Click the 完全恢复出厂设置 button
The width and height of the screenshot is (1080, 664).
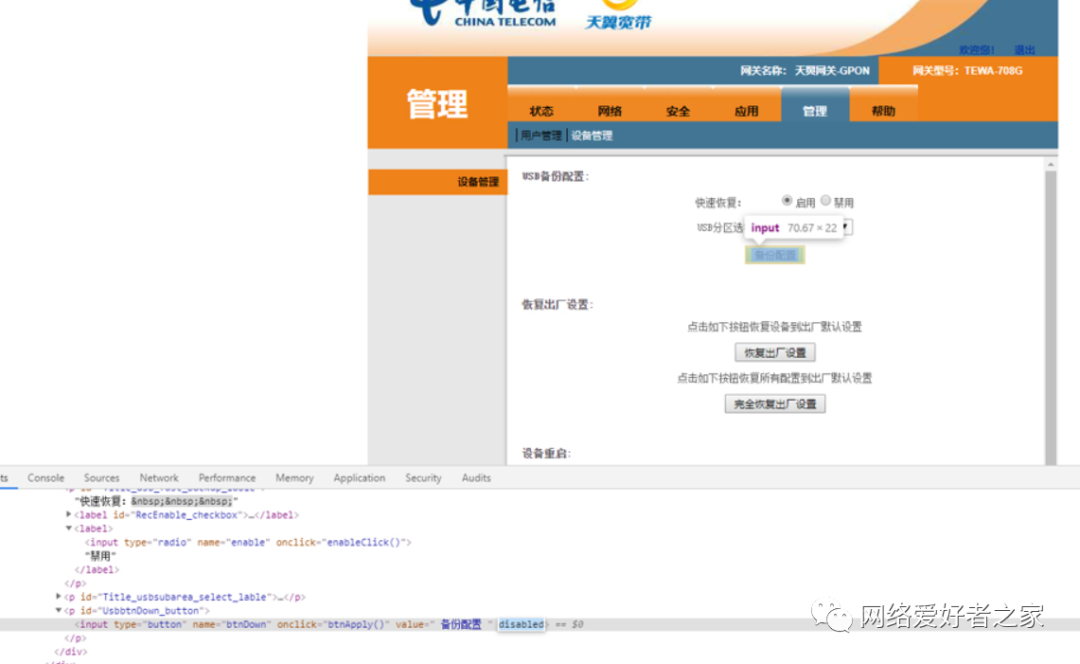click(x=775, y=403)
